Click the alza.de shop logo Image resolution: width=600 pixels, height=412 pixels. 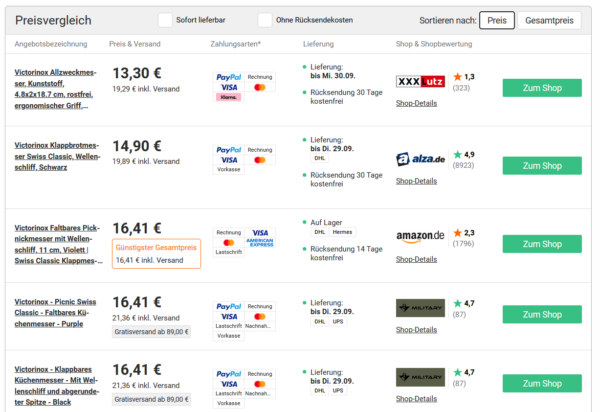[x=420, y=159]
